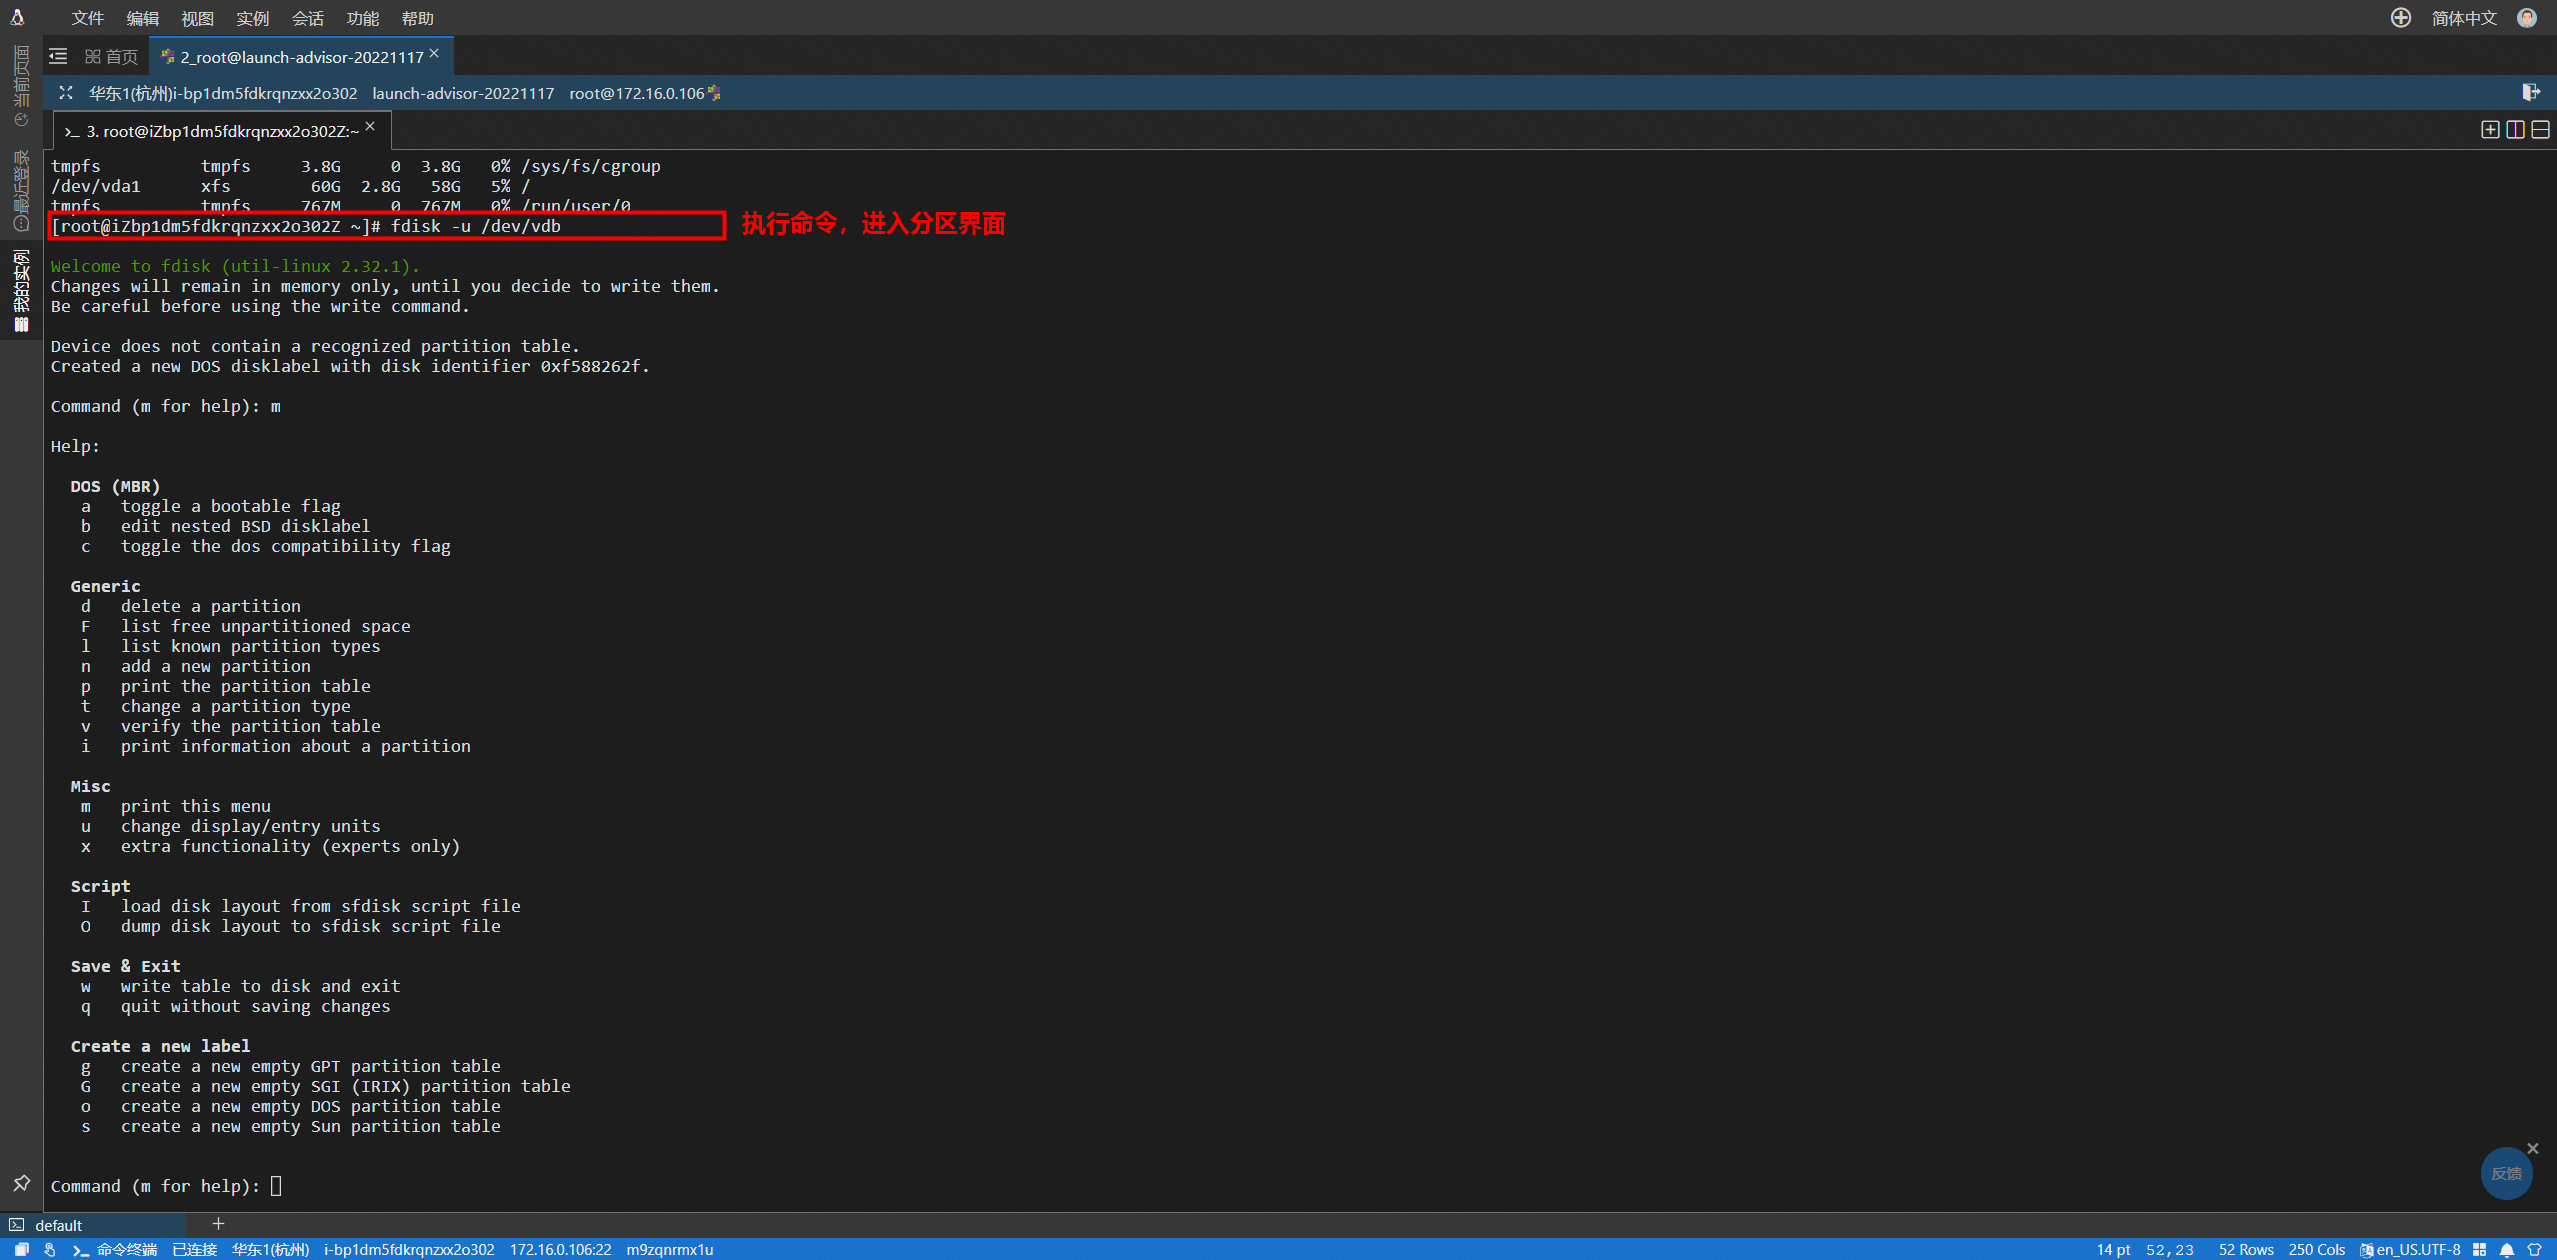This screenshot has width=2557, height=1260.
Task: Open the 会话 menu in the menu bar
Action: tap(307, 18)
